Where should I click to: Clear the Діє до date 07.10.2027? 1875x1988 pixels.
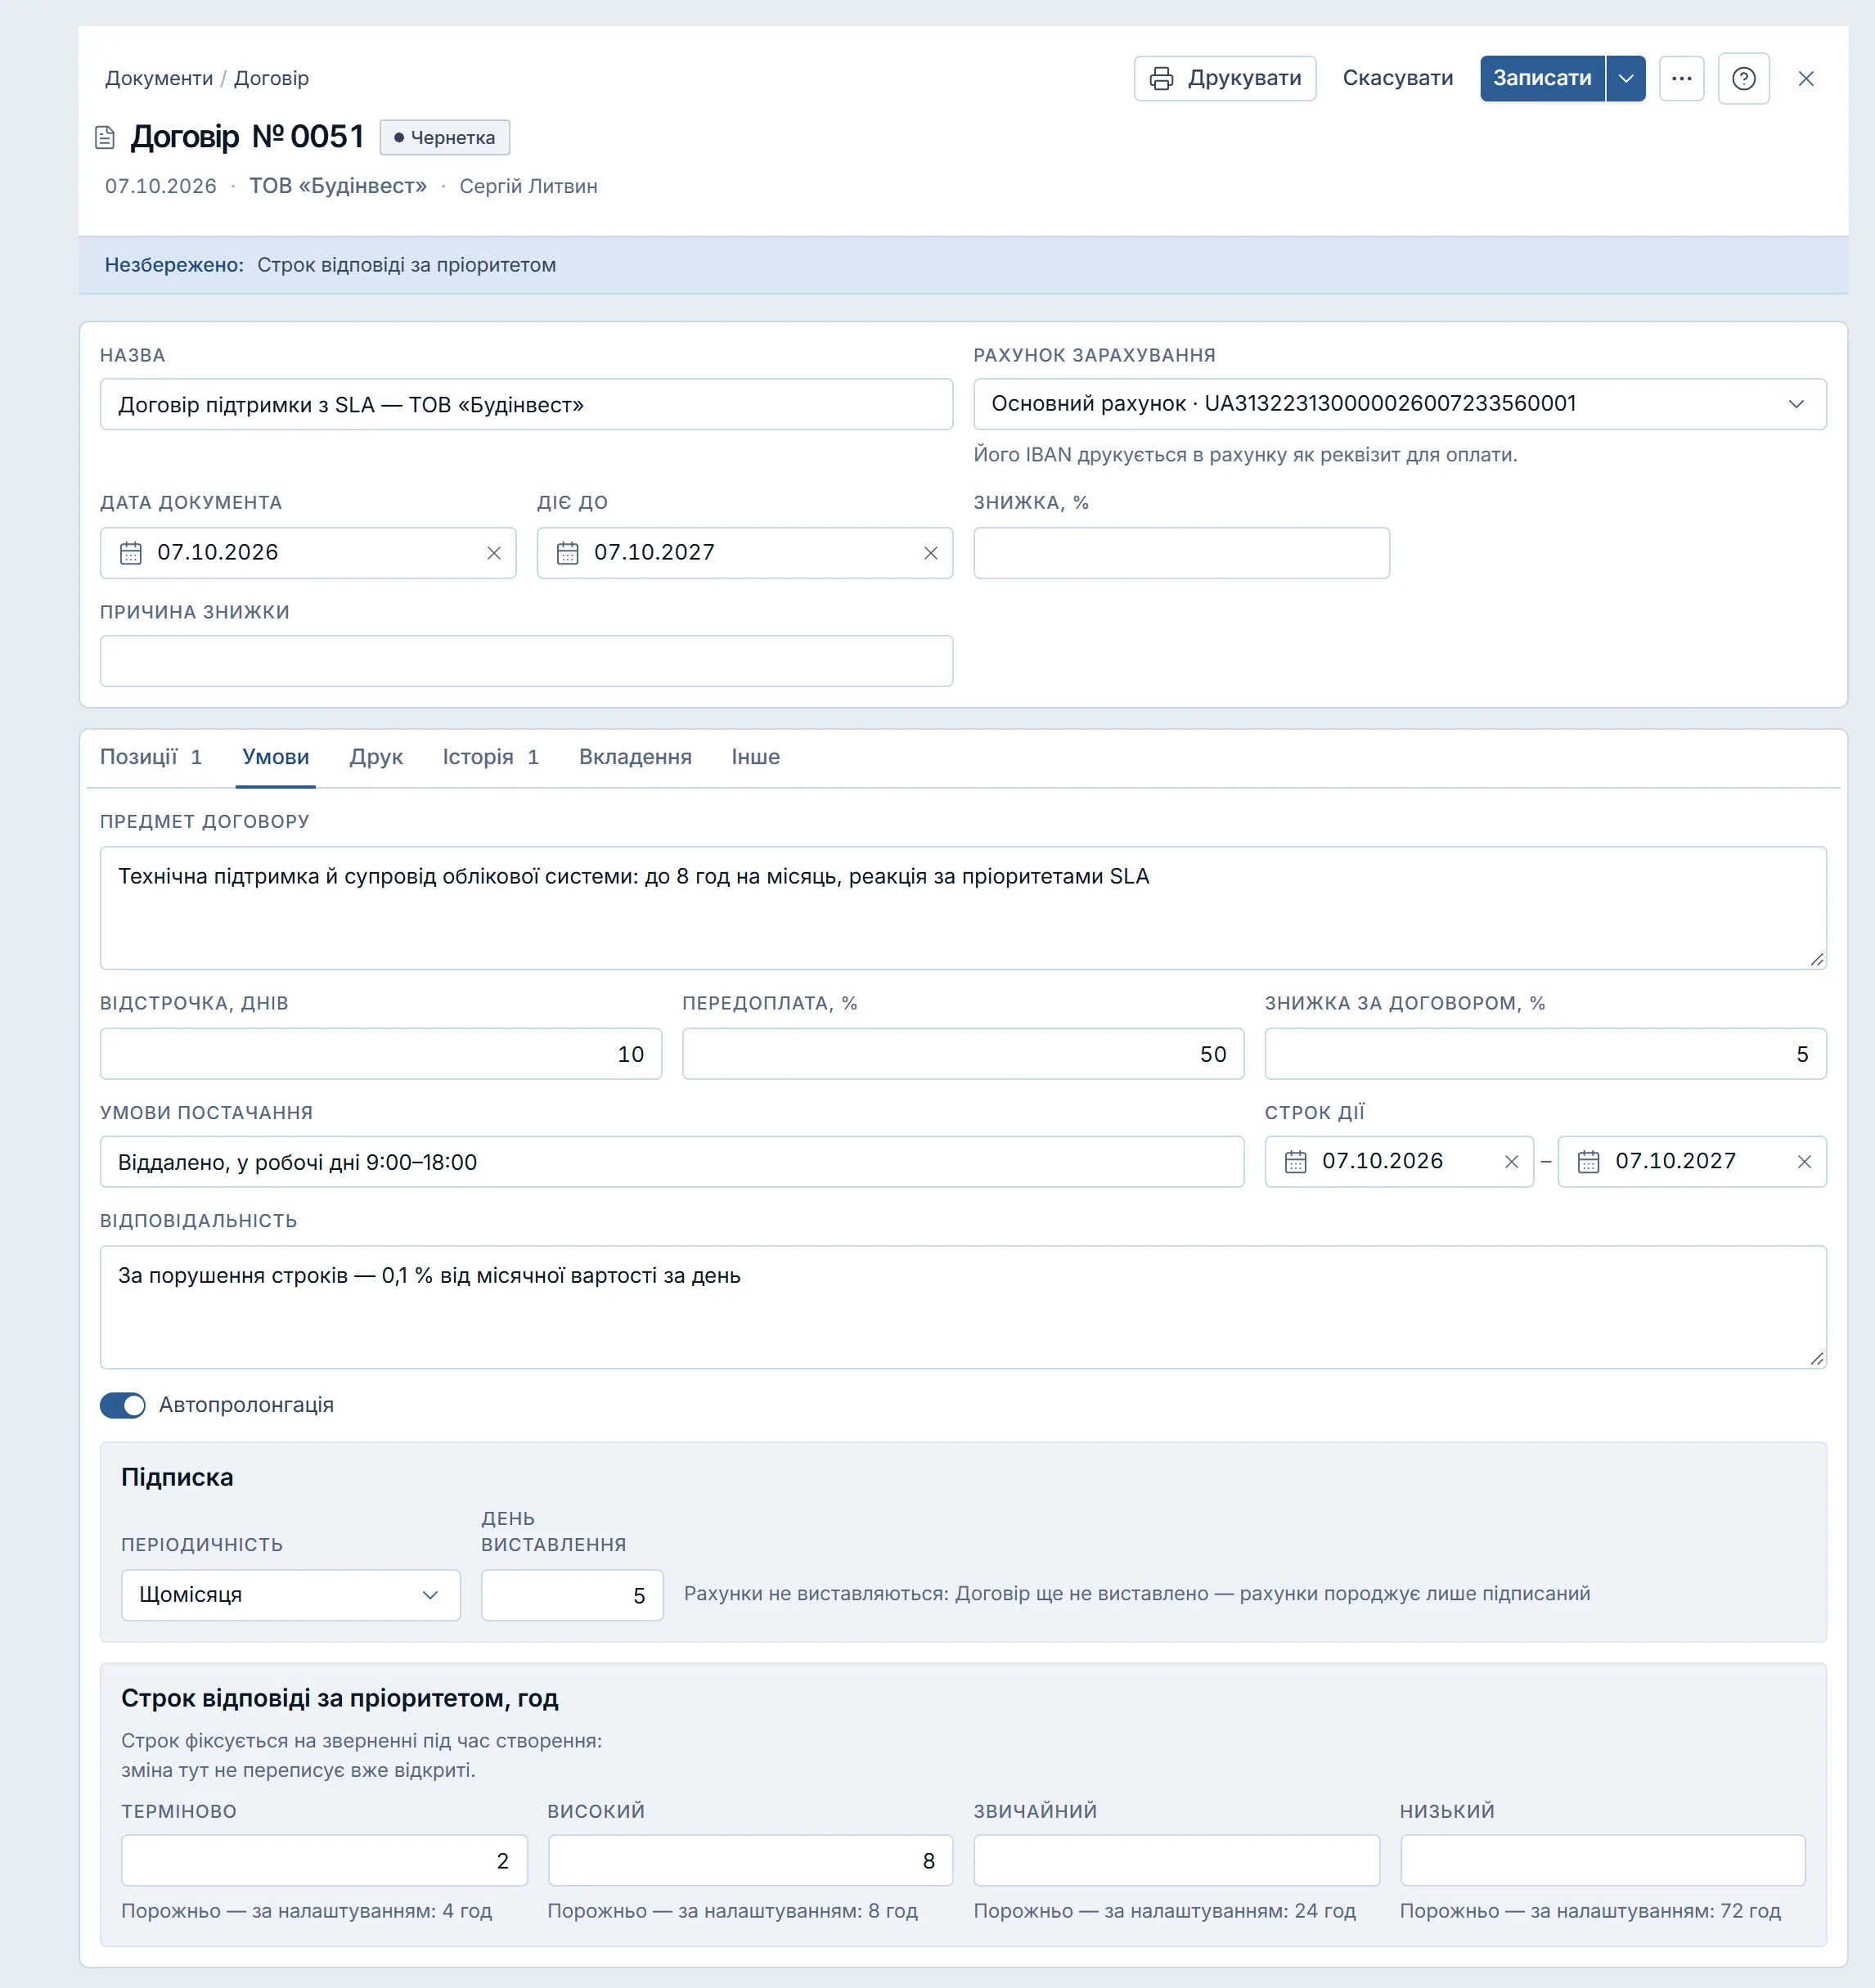[x=931, y=553]
